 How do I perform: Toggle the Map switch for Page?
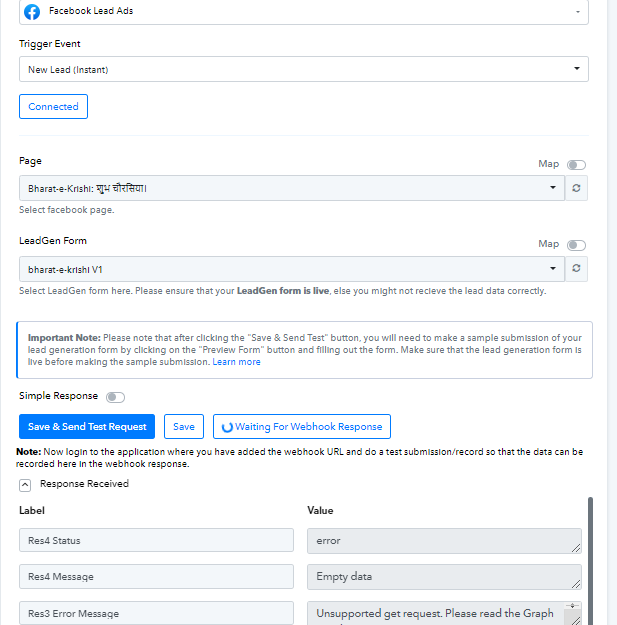[x=576, y=165]
